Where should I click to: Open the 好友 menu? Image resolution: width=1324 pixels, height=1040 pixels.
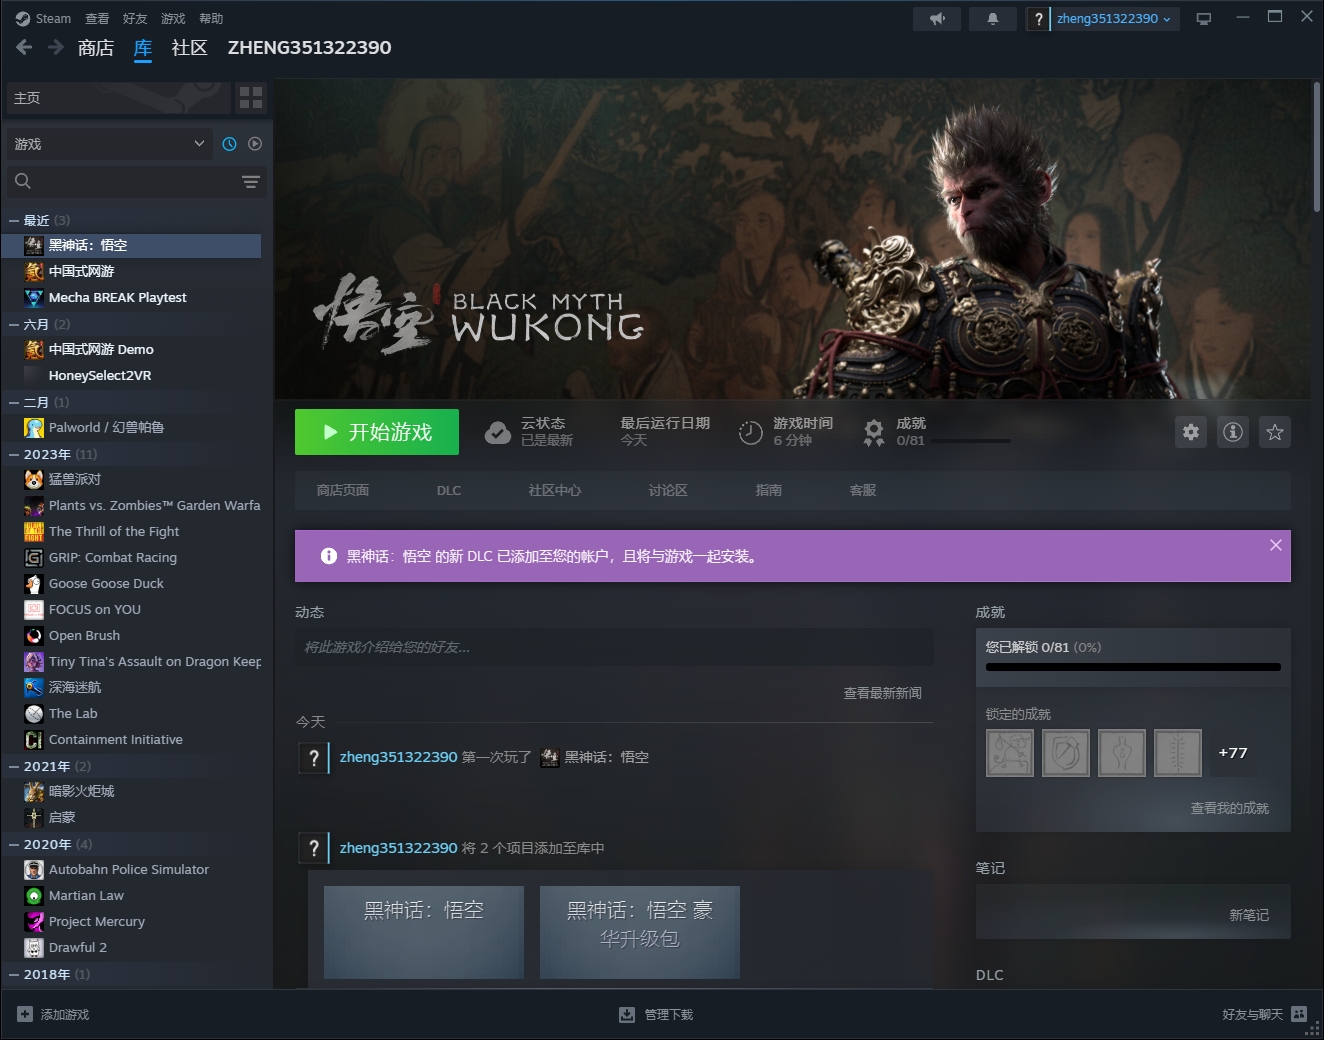point(135,19)
